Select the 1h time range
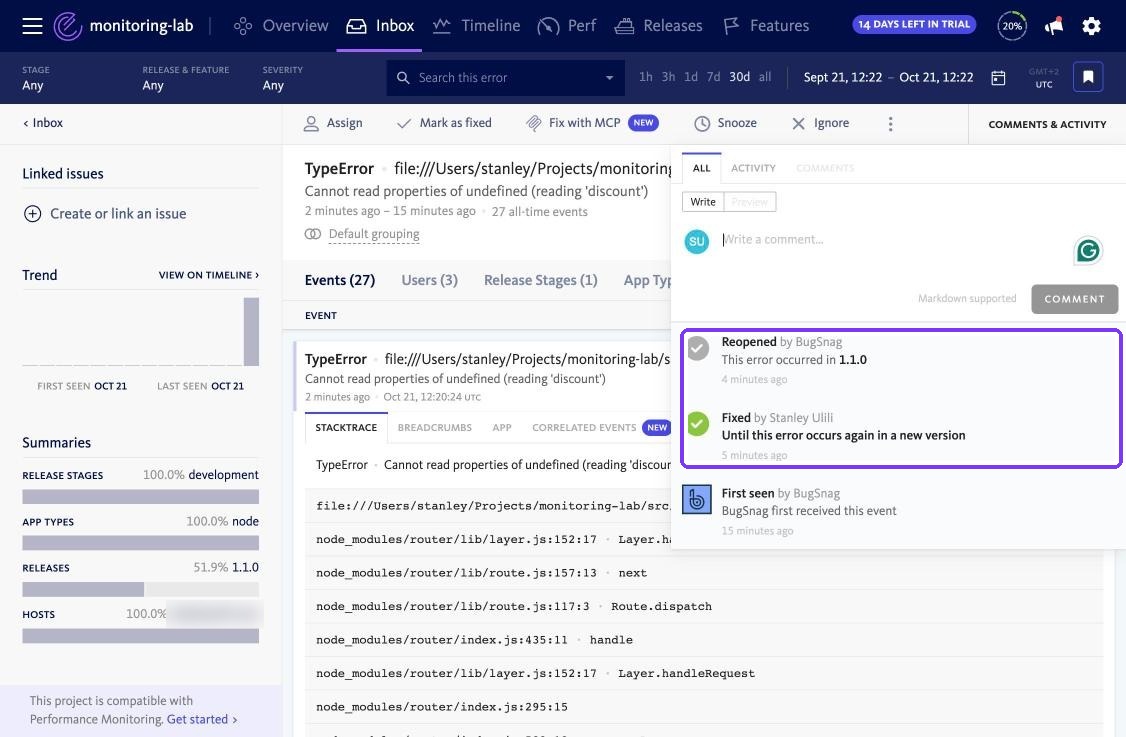Image resolution: width=1126 pixels, height=737 pixels. pyautogui.click(x=646, y=77)
